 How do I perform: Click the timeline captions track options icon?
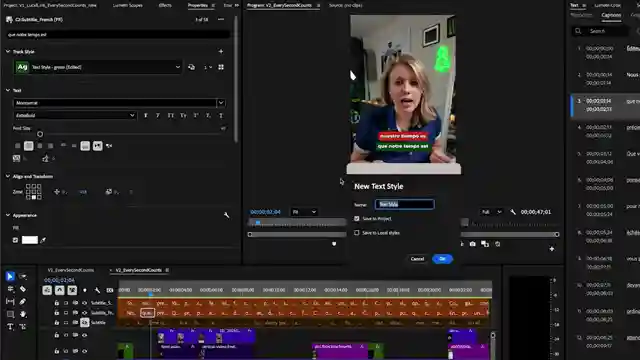click(x=110, y=290)
